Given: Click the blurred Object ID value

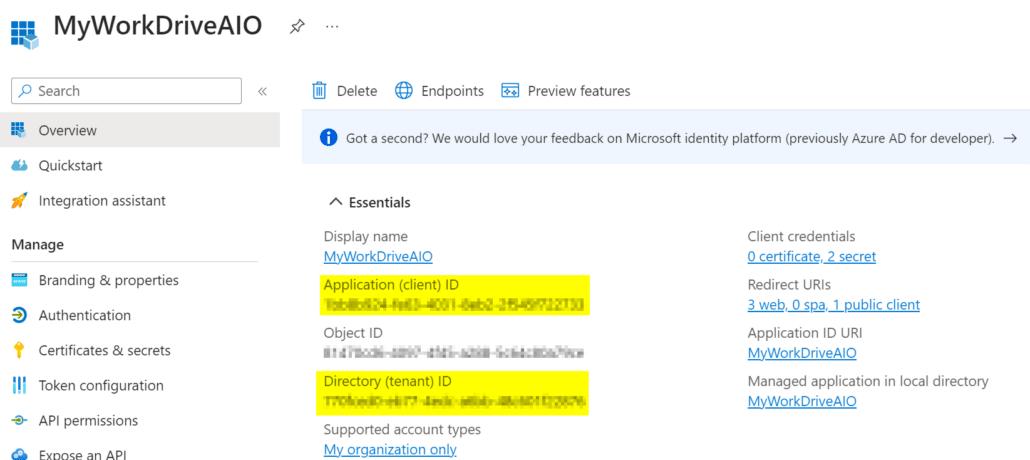Looking at the screenshot, I should click(x=454, y=353).
